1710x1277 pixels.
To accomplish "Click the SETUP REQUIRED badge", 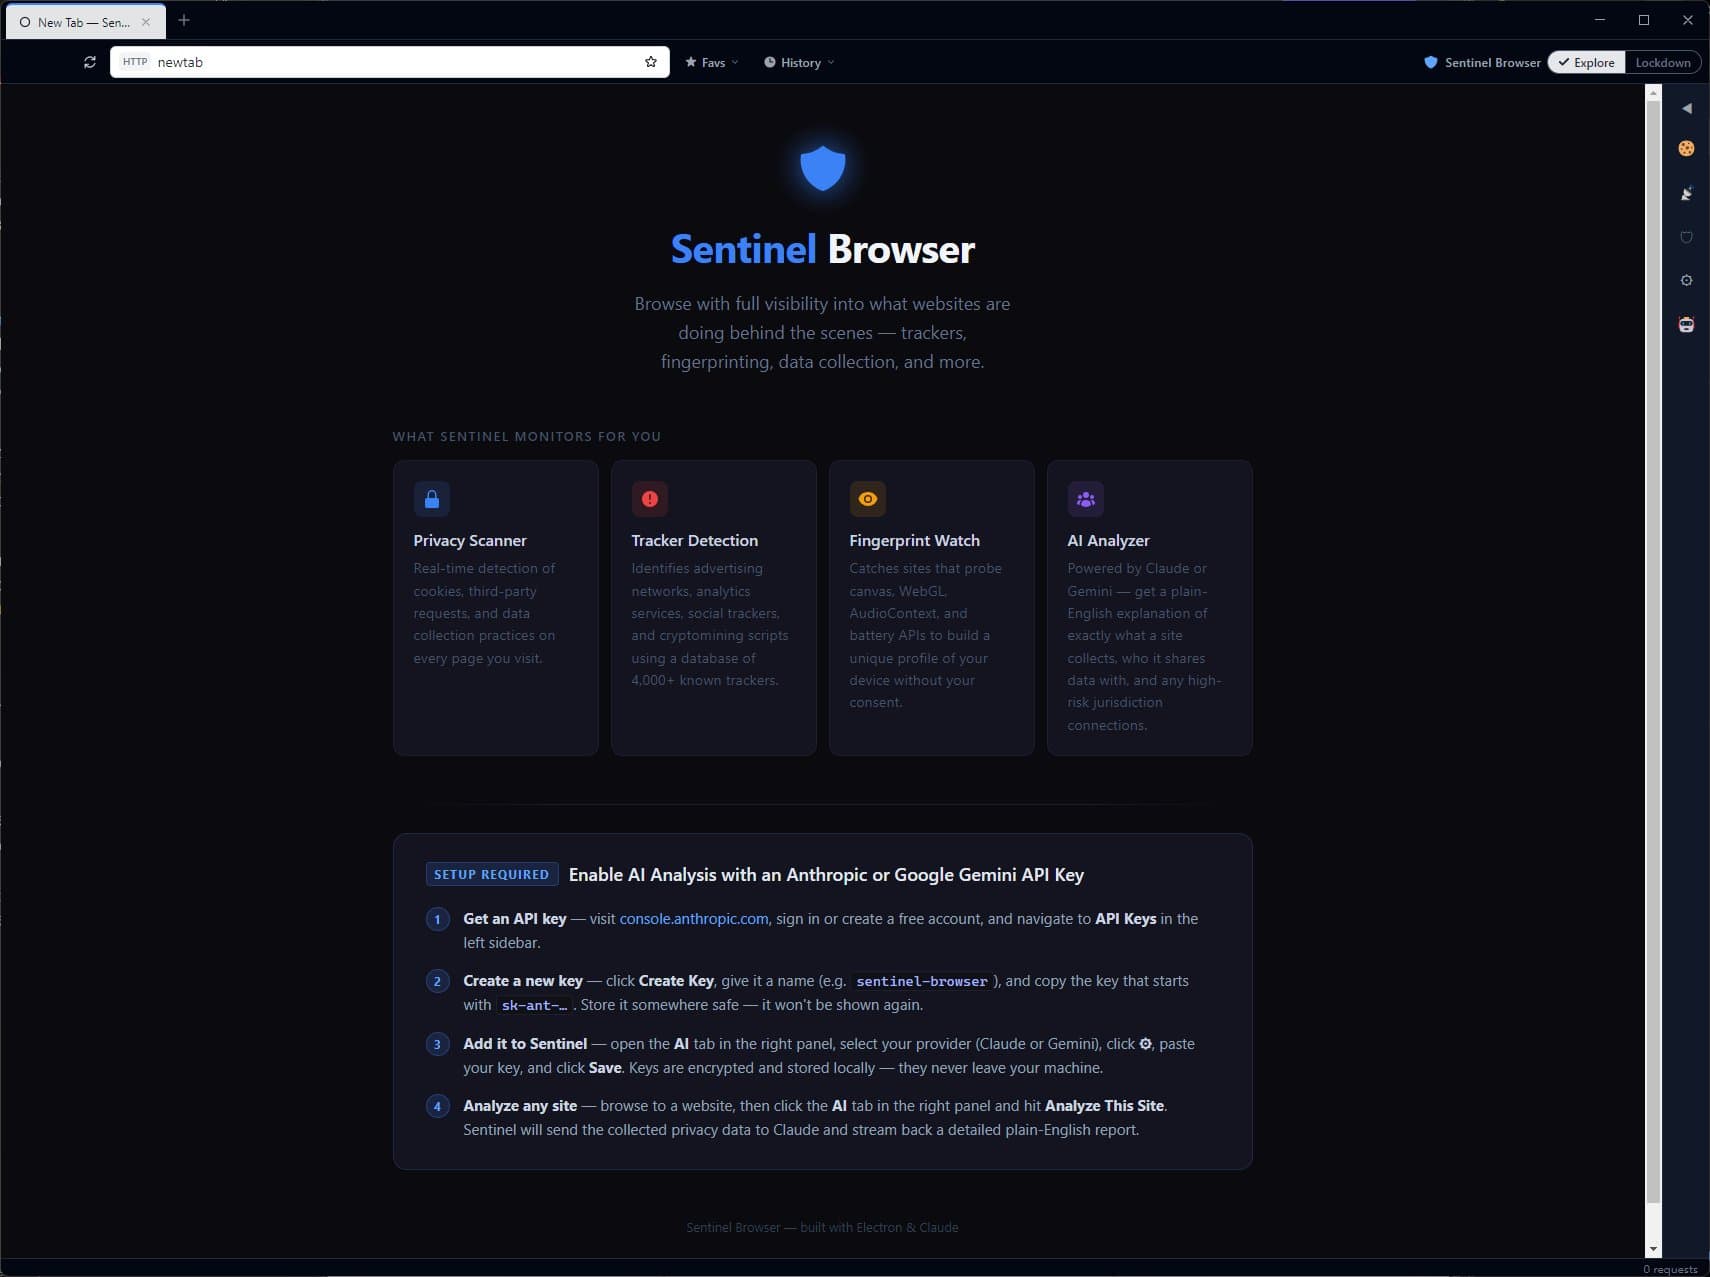I will tap(492, 875).
